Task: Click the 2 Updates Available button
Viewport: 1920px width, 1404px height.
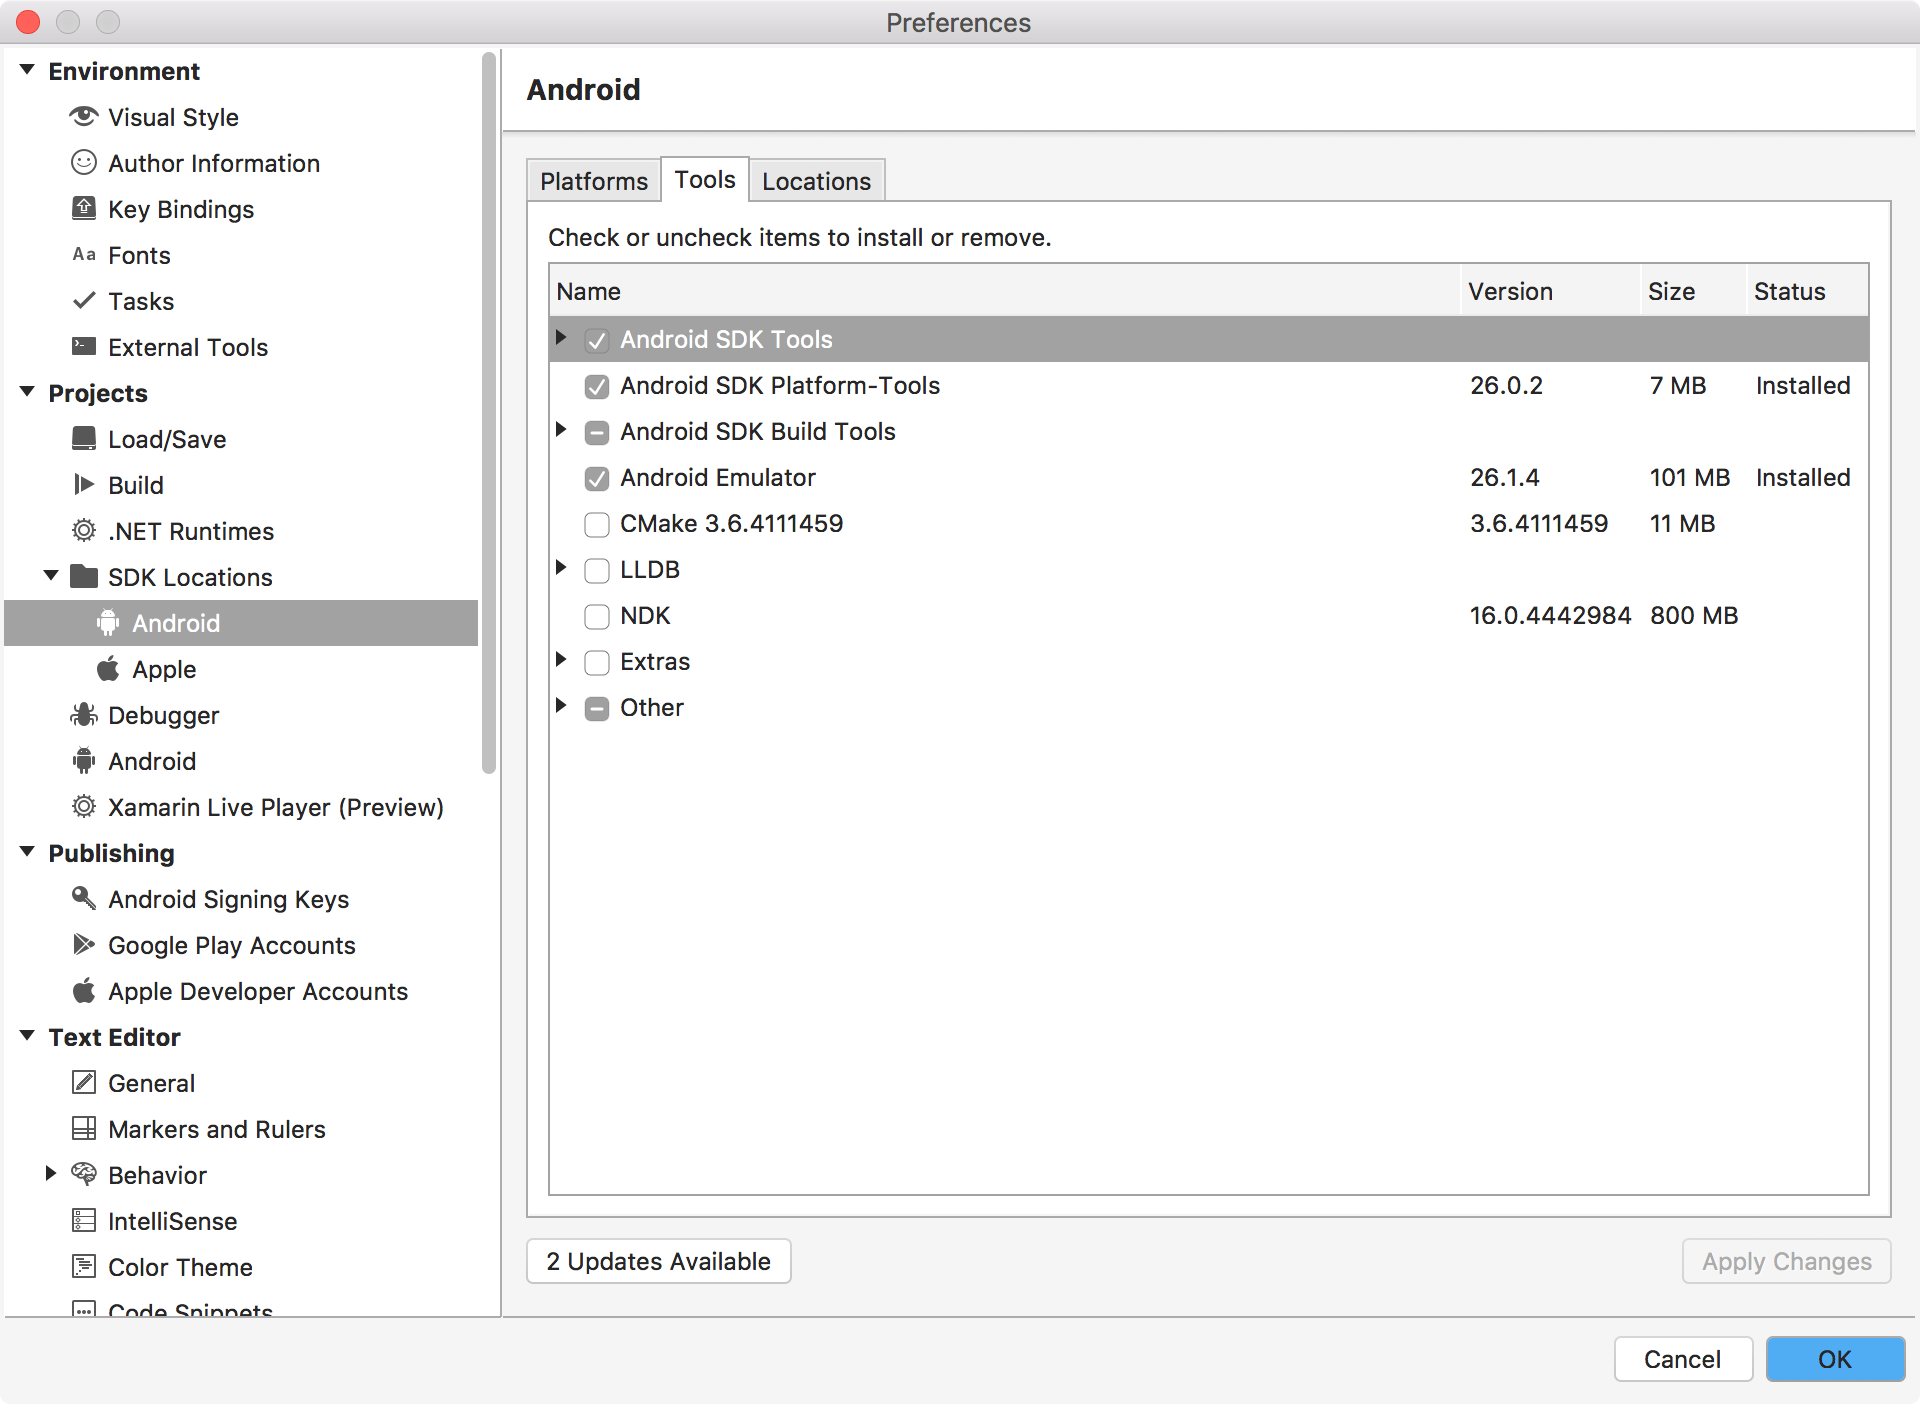Action: [659, 1261]
